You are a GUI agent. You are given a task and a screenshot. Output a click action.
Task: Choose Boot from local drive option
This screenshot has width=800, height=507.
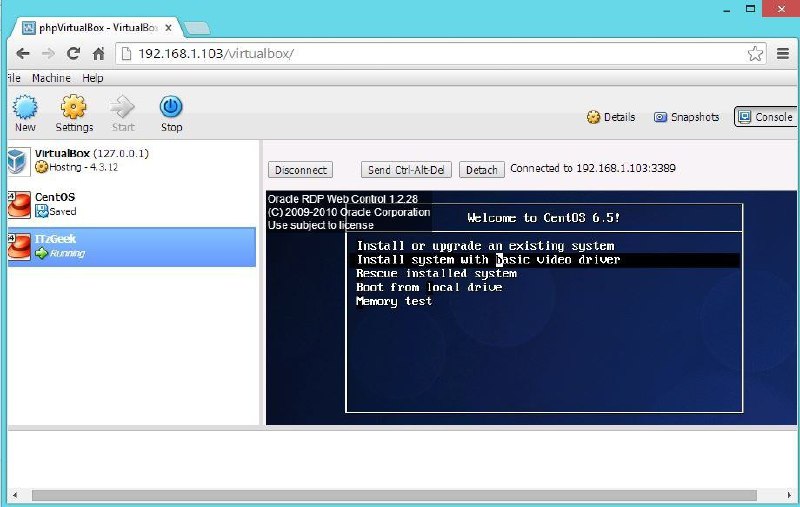429,287
